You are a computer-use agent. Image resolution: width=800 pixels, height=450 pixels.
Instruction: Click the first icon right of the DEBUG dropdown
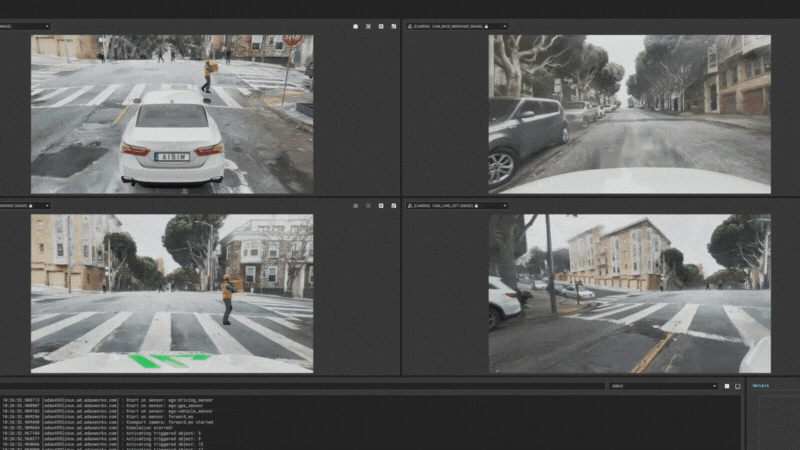coord(727,385)
